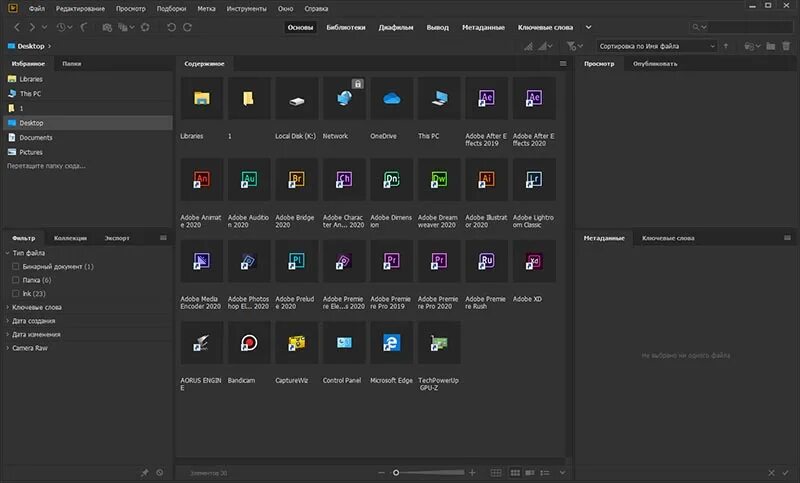Switch to the Папки panel tab
800x483 pixels.
click(x=71, y=64)
